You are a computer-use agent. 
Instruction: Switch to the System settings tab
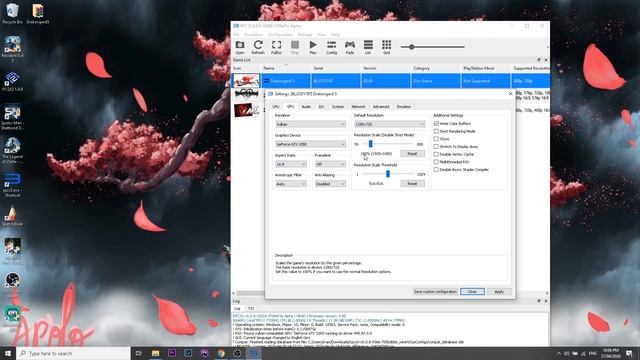(338, 107)
